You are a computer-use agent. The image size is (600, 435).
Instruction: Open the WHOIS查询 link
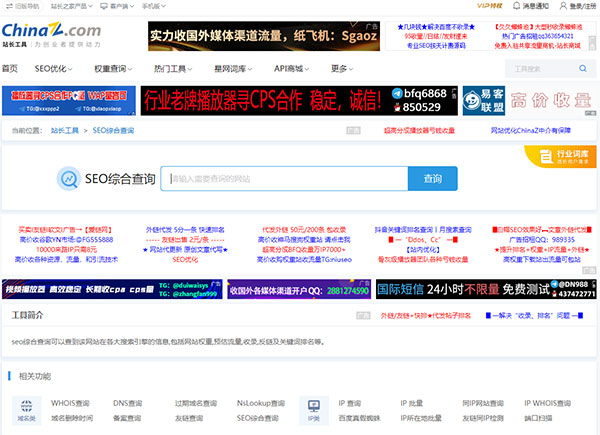(x=68, y=403)
